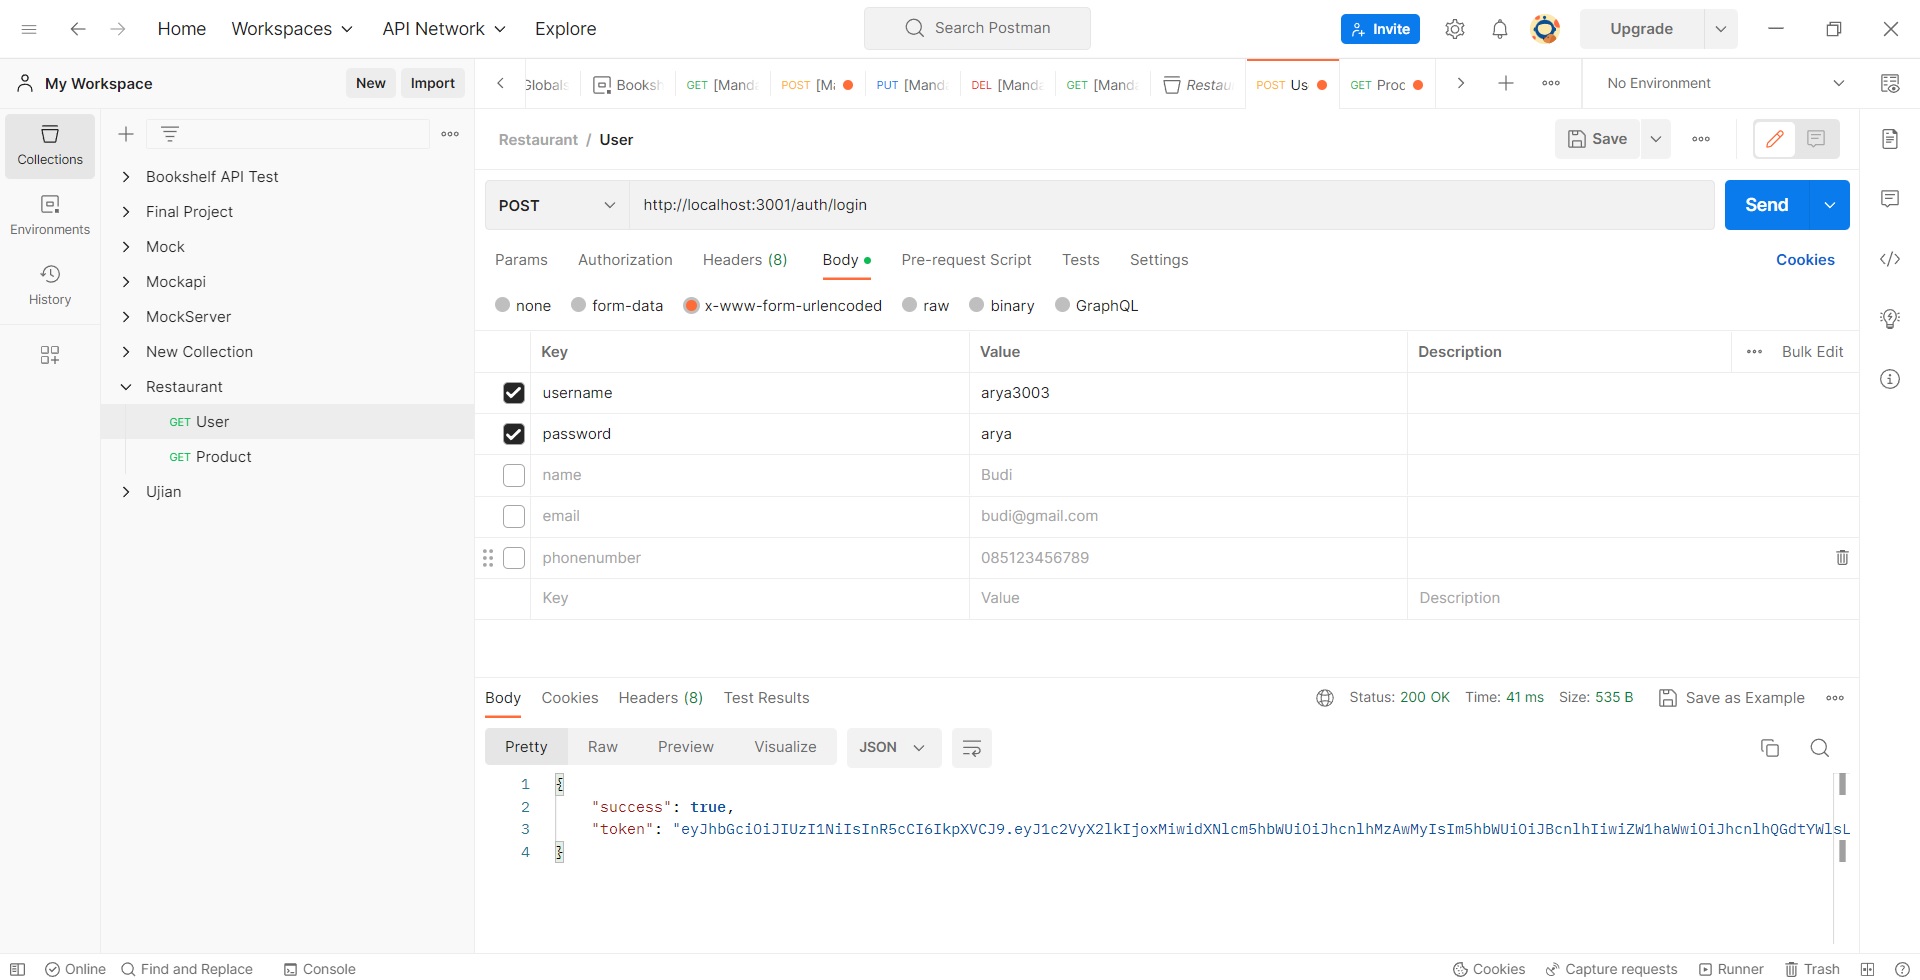Screen dimensions: 1920x980
Task: Open the configure workspace sidebar icon
Action: point(50,355)
